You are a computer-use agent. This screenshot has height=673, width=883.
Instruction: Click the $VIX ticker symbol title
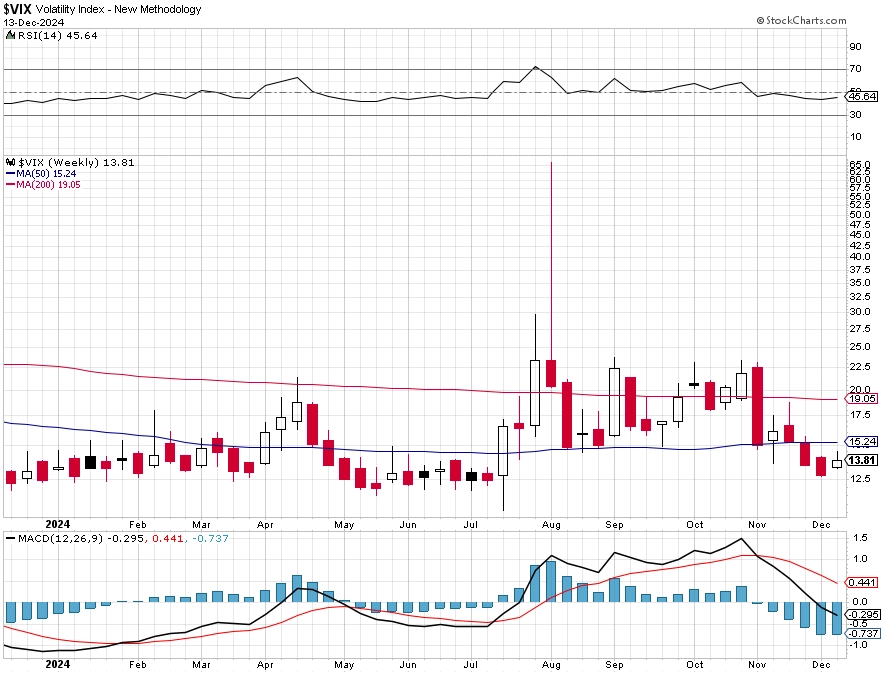tap(17, 9)
